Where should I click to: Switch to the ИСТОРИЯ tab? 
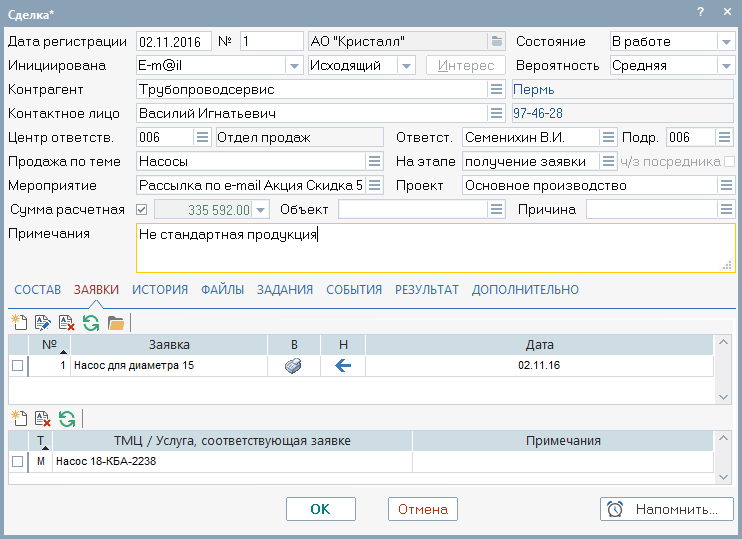tap(160, 290)
